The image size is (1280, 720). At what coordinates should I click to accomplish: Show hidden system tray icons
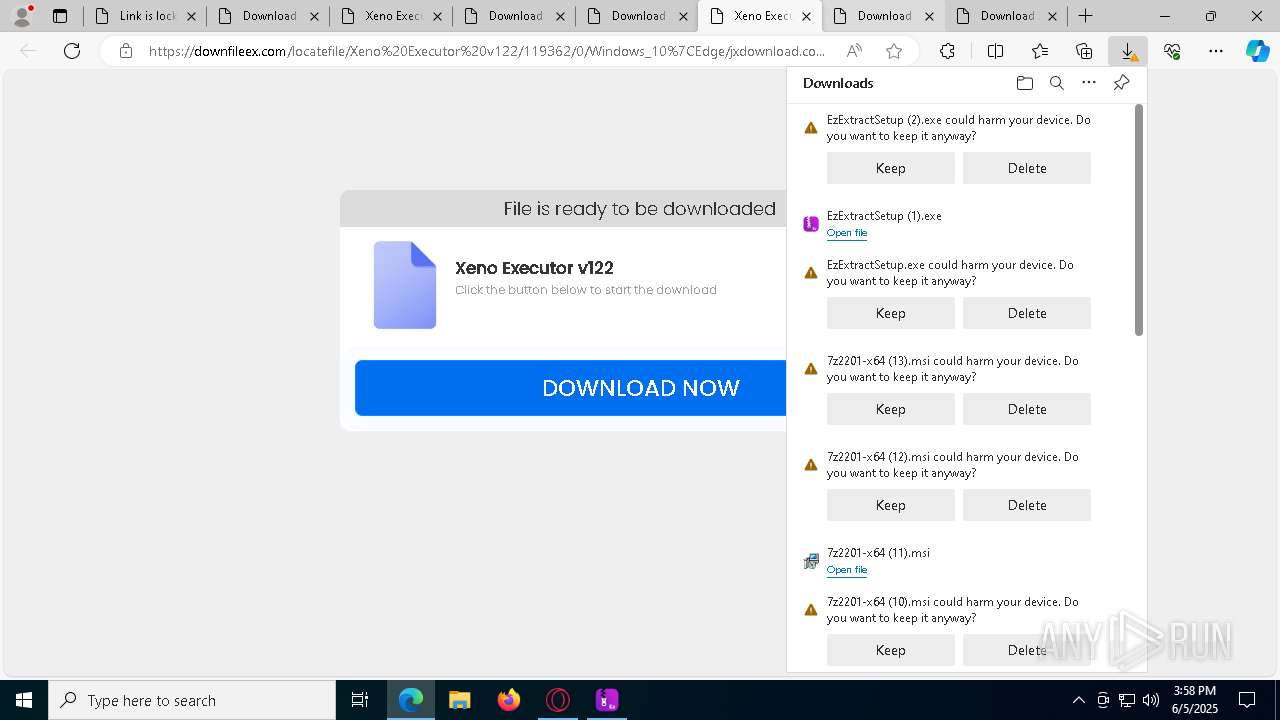[1078, 700]
